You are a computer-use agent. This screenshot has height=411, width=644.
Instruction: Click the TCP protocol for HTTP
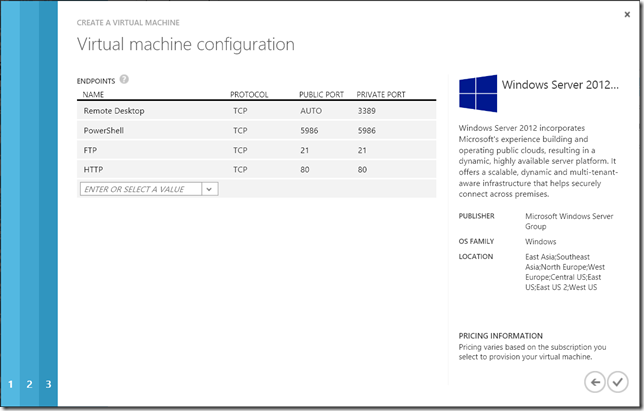point(240,170)
